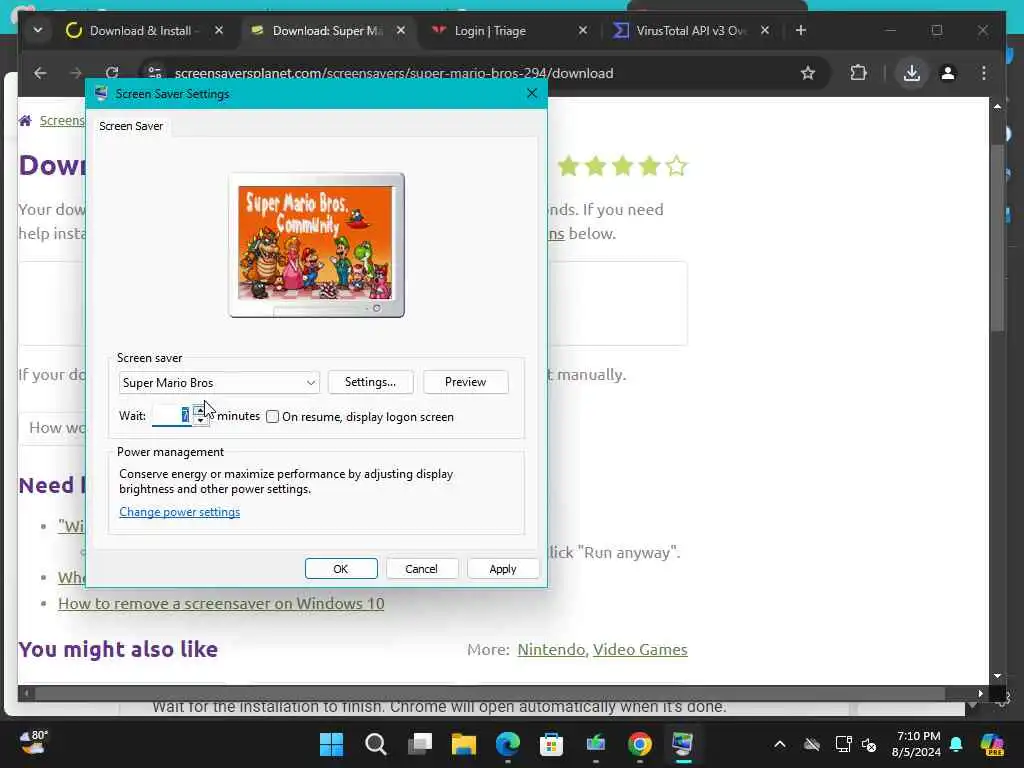Open Microsoft Store from taskbar
Image resolution: width=1024 pixels, height=768 pixels.
tap(552, 744)
